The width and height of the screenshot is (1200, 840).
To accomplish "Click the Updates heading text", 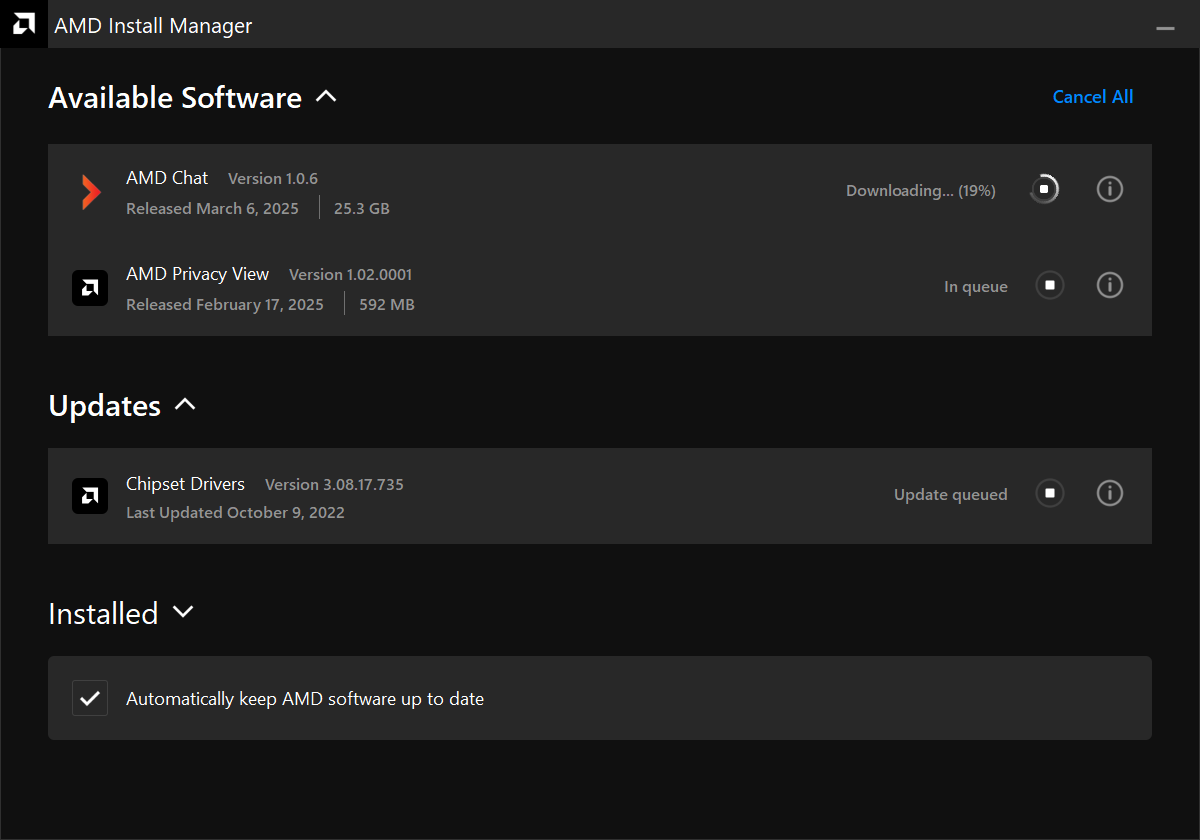I will [104, 406].
